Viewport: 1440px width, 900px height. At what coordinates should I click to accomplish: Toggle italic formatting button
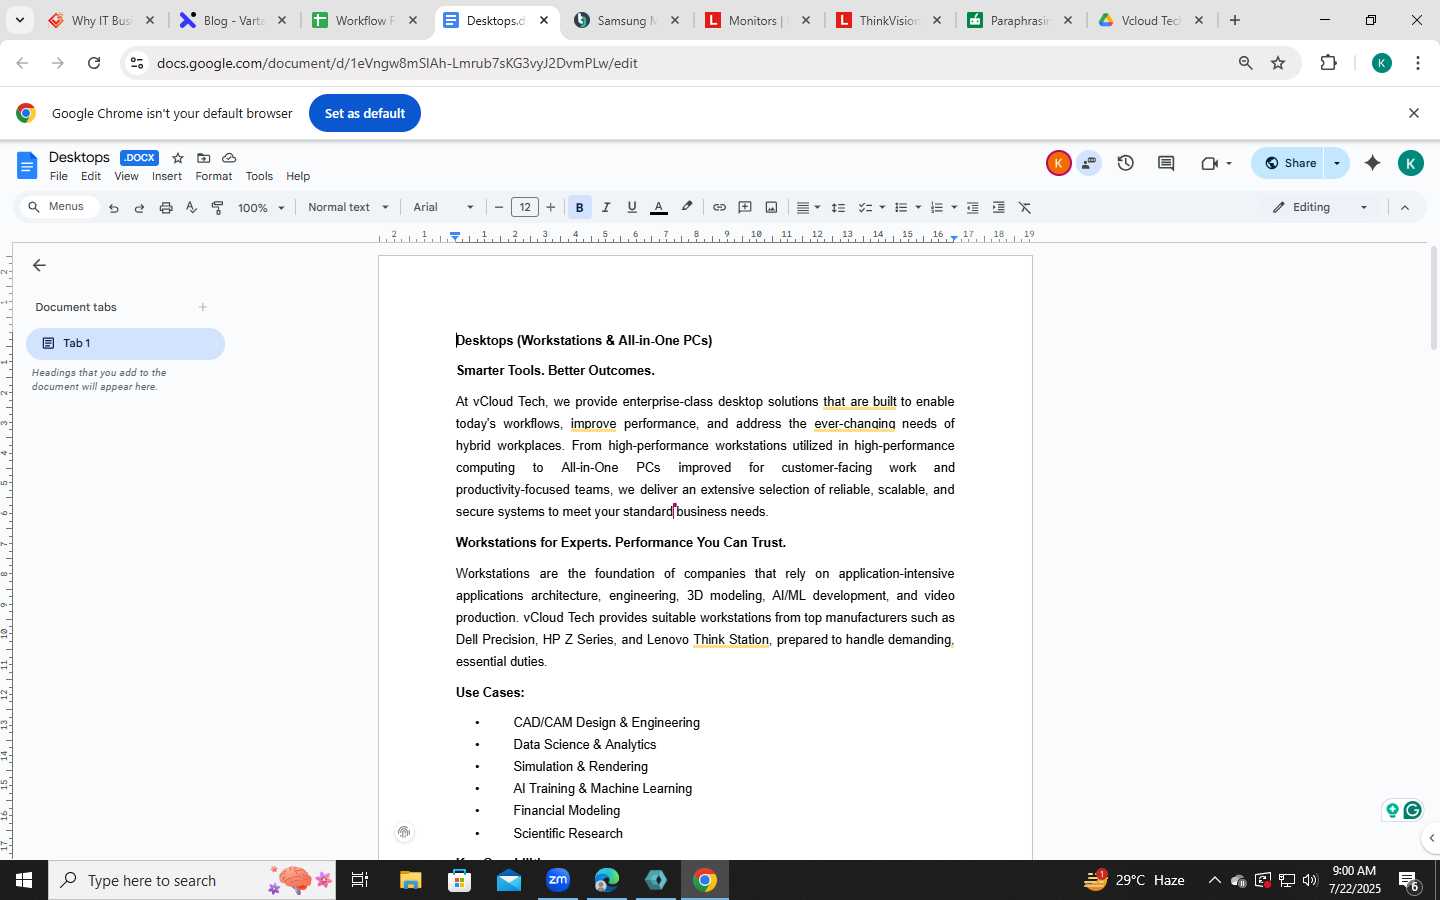click(606, 208)
